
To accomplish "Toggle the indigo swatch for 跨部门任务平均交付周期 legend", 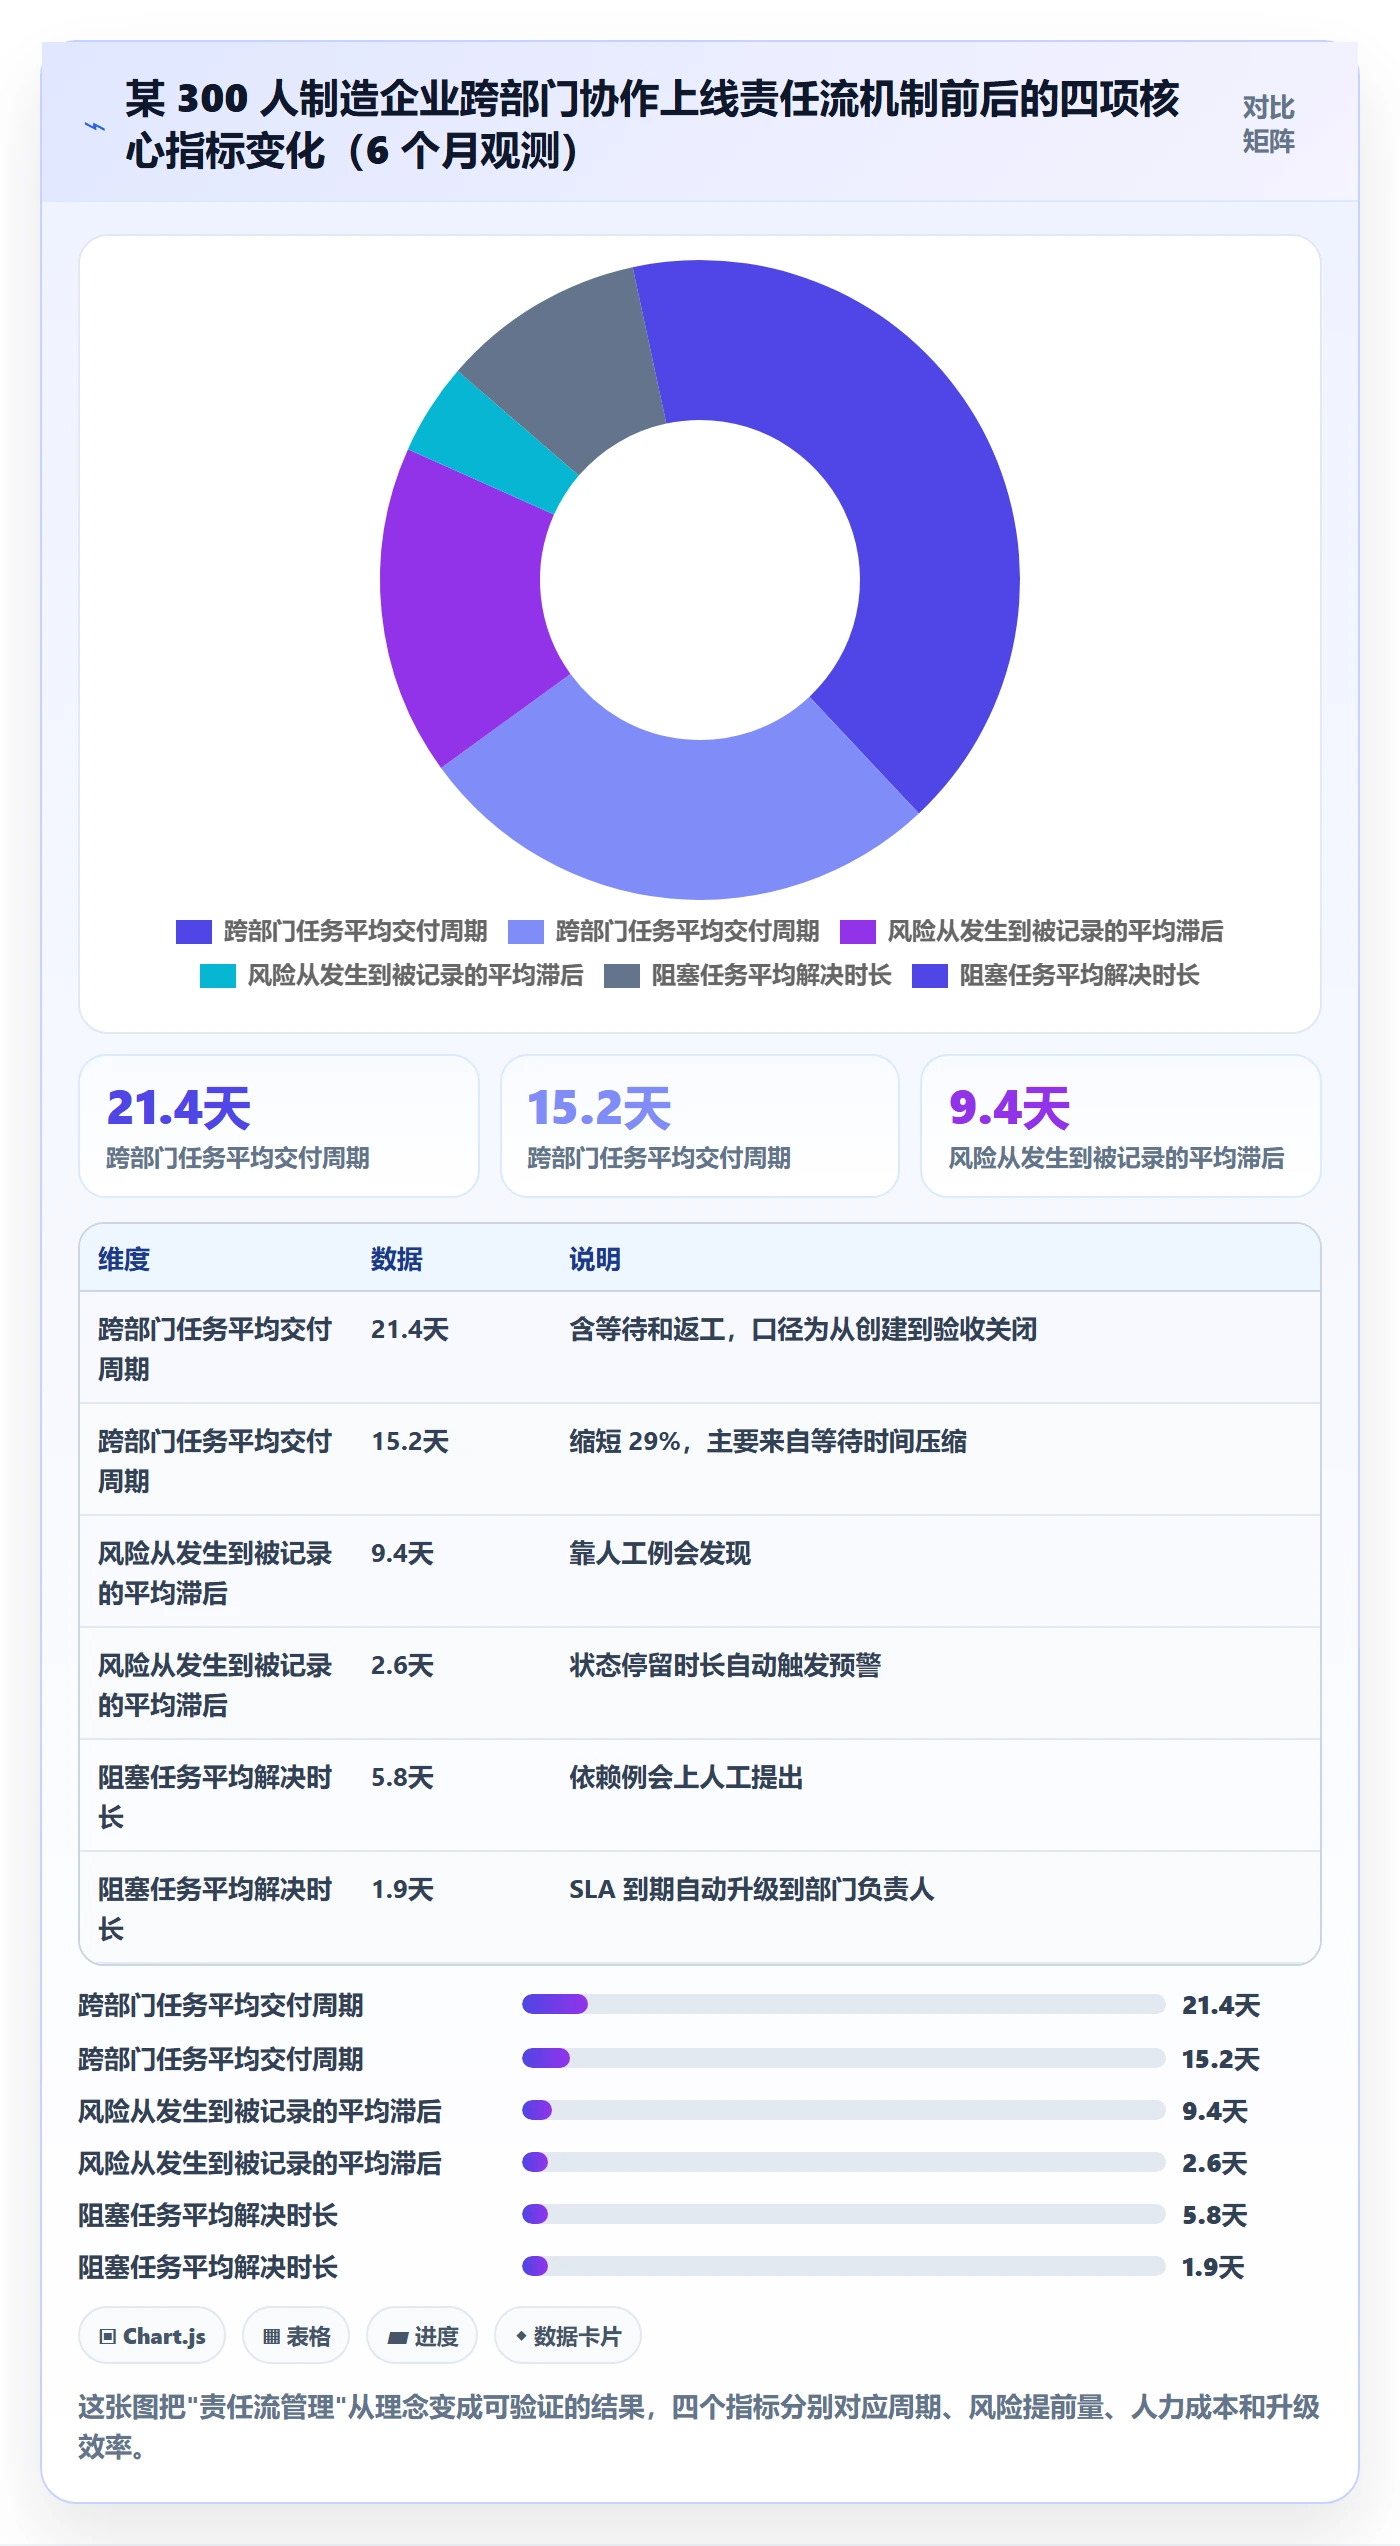I will point(193,932).
